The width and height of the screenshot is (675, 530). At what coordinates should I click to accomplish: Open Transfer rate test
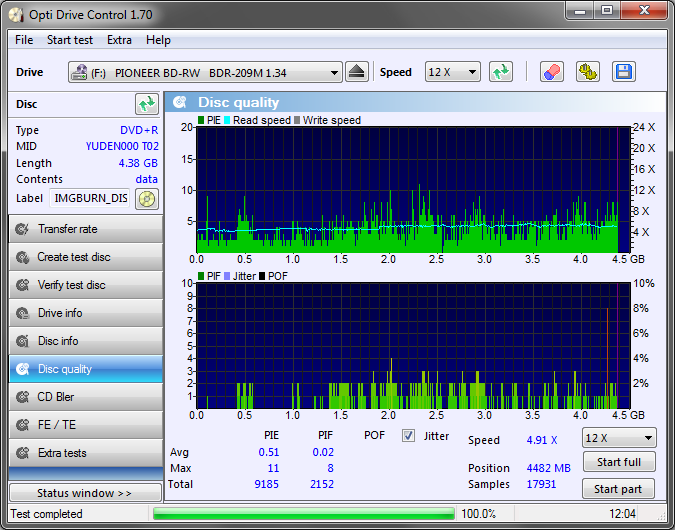(86, 229)
